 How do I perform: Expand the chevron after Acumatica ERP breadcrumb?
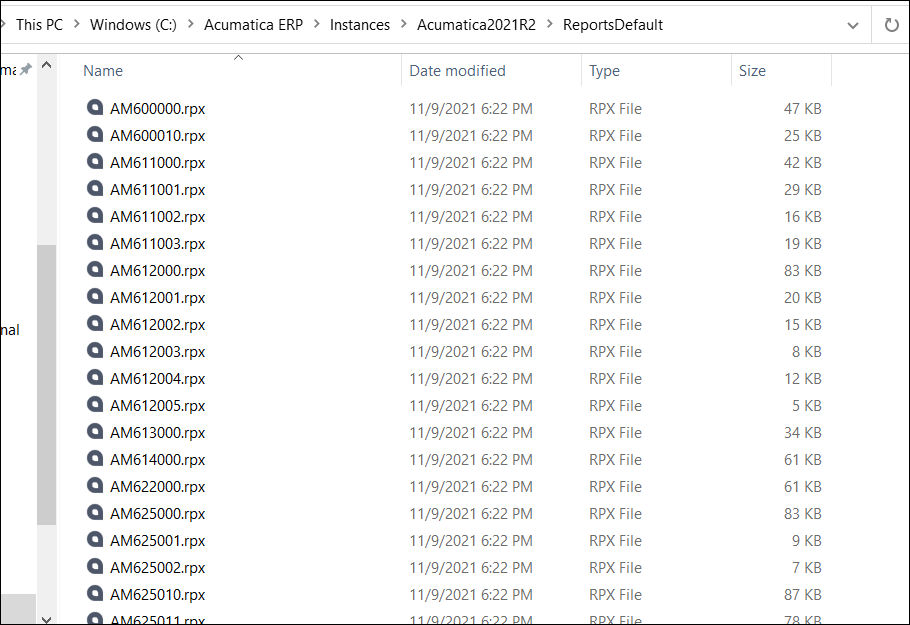317,25
